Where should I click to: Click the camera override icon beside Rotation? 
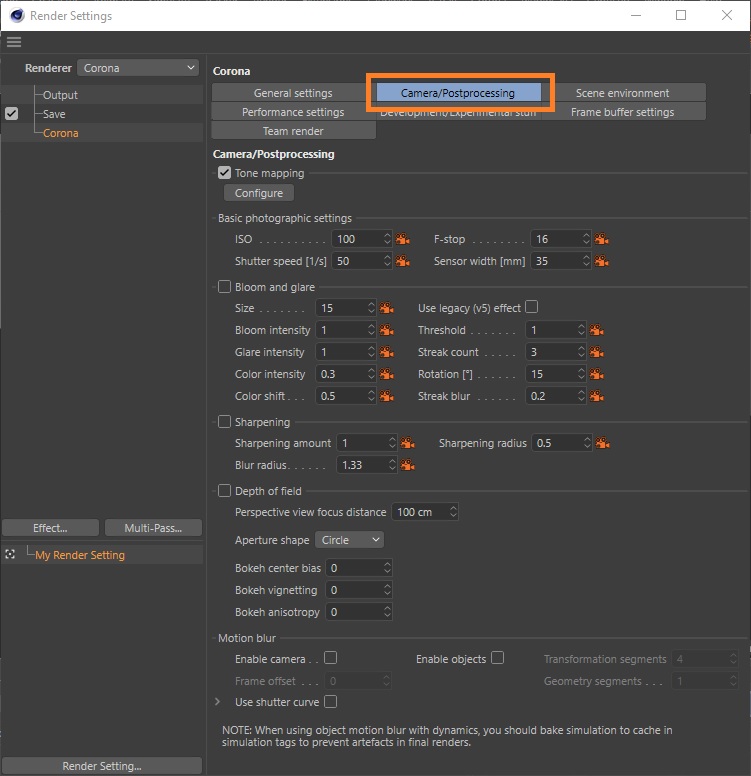pos(597,374)
